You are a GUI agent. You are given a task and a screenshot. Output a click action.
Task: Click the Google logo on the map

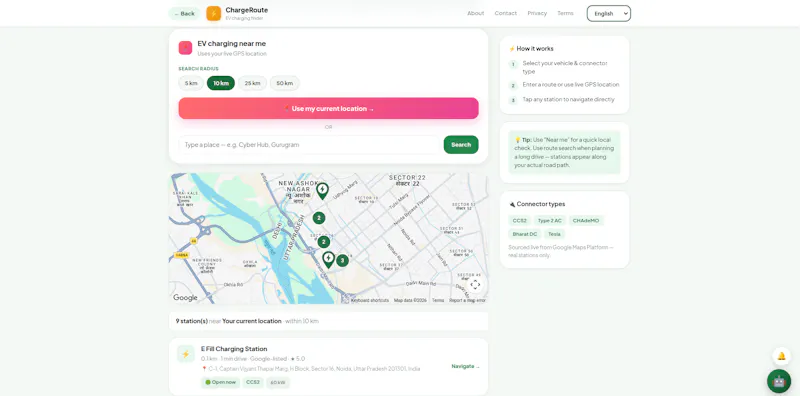(x=185, y=298)
